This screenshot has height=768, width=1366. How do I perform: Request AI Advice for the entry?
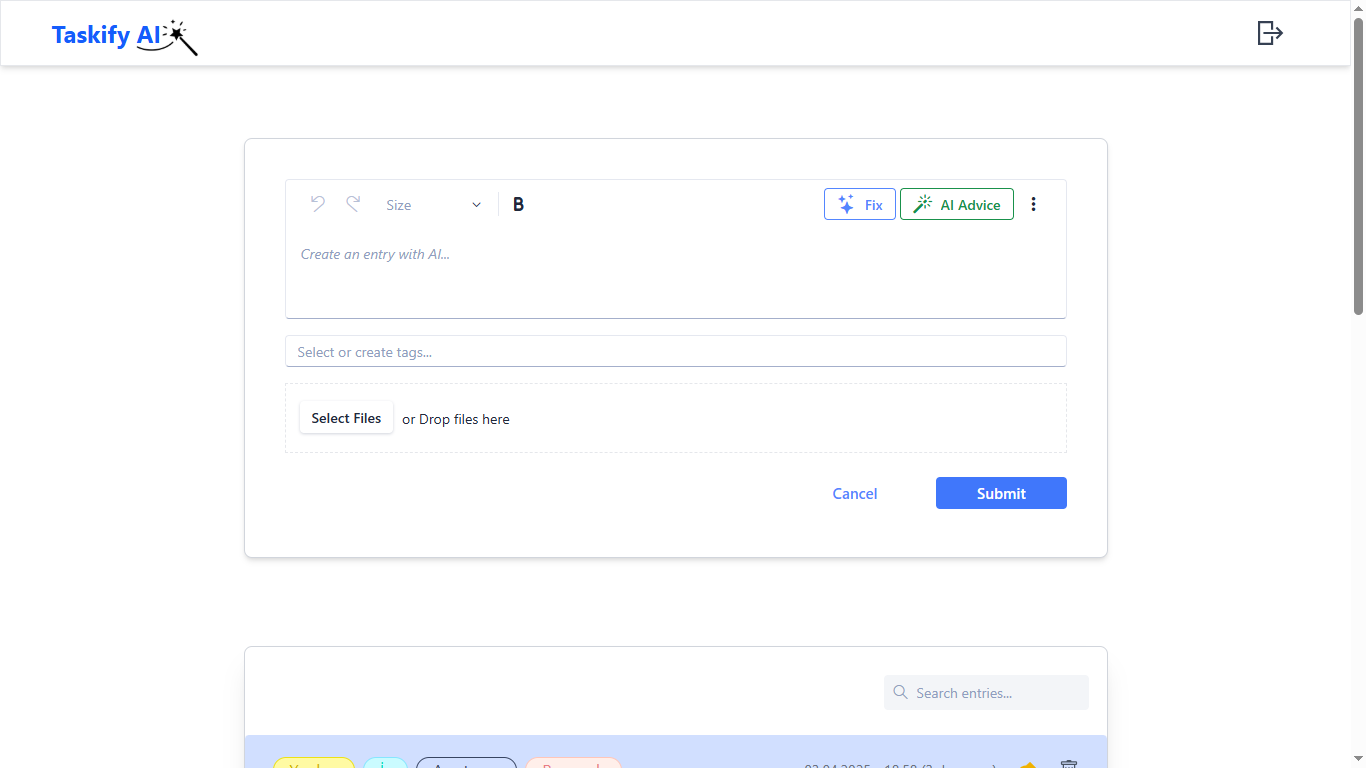(956, 204)
